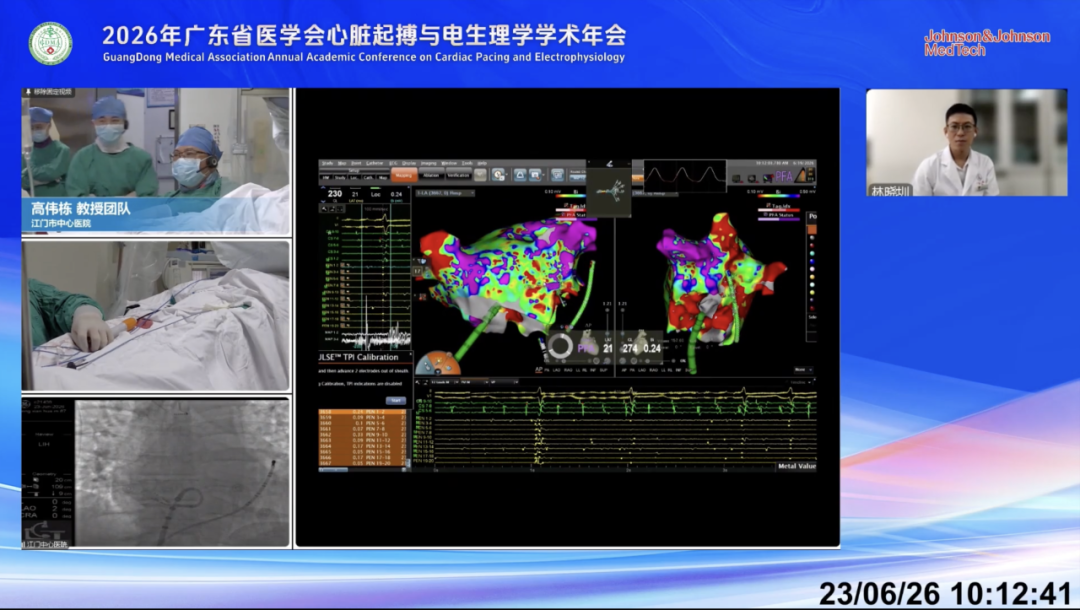This screenshot has height=610, width=1080.
Task: Switch to the Verification stage button
Action: (x=459, y=176)
